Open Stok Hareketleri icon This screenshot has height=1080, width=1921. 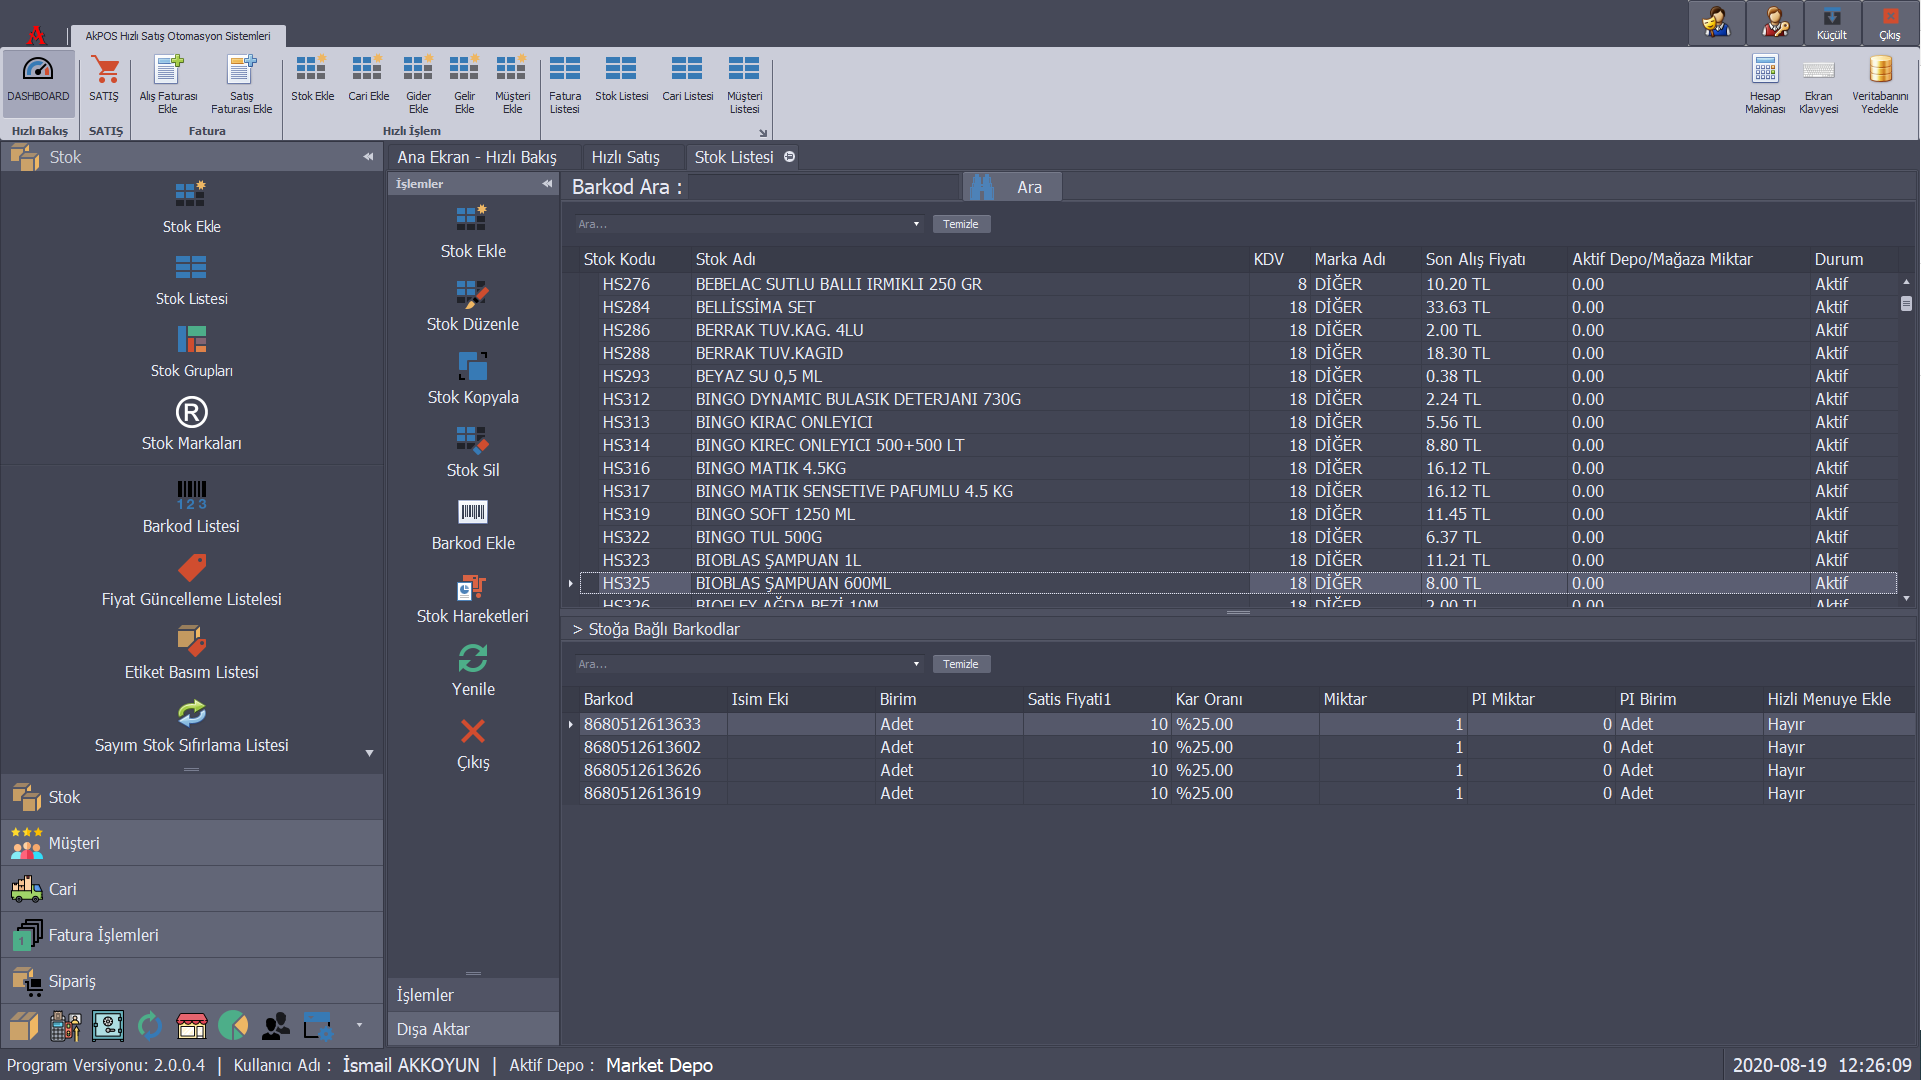(x=472, y=587)
